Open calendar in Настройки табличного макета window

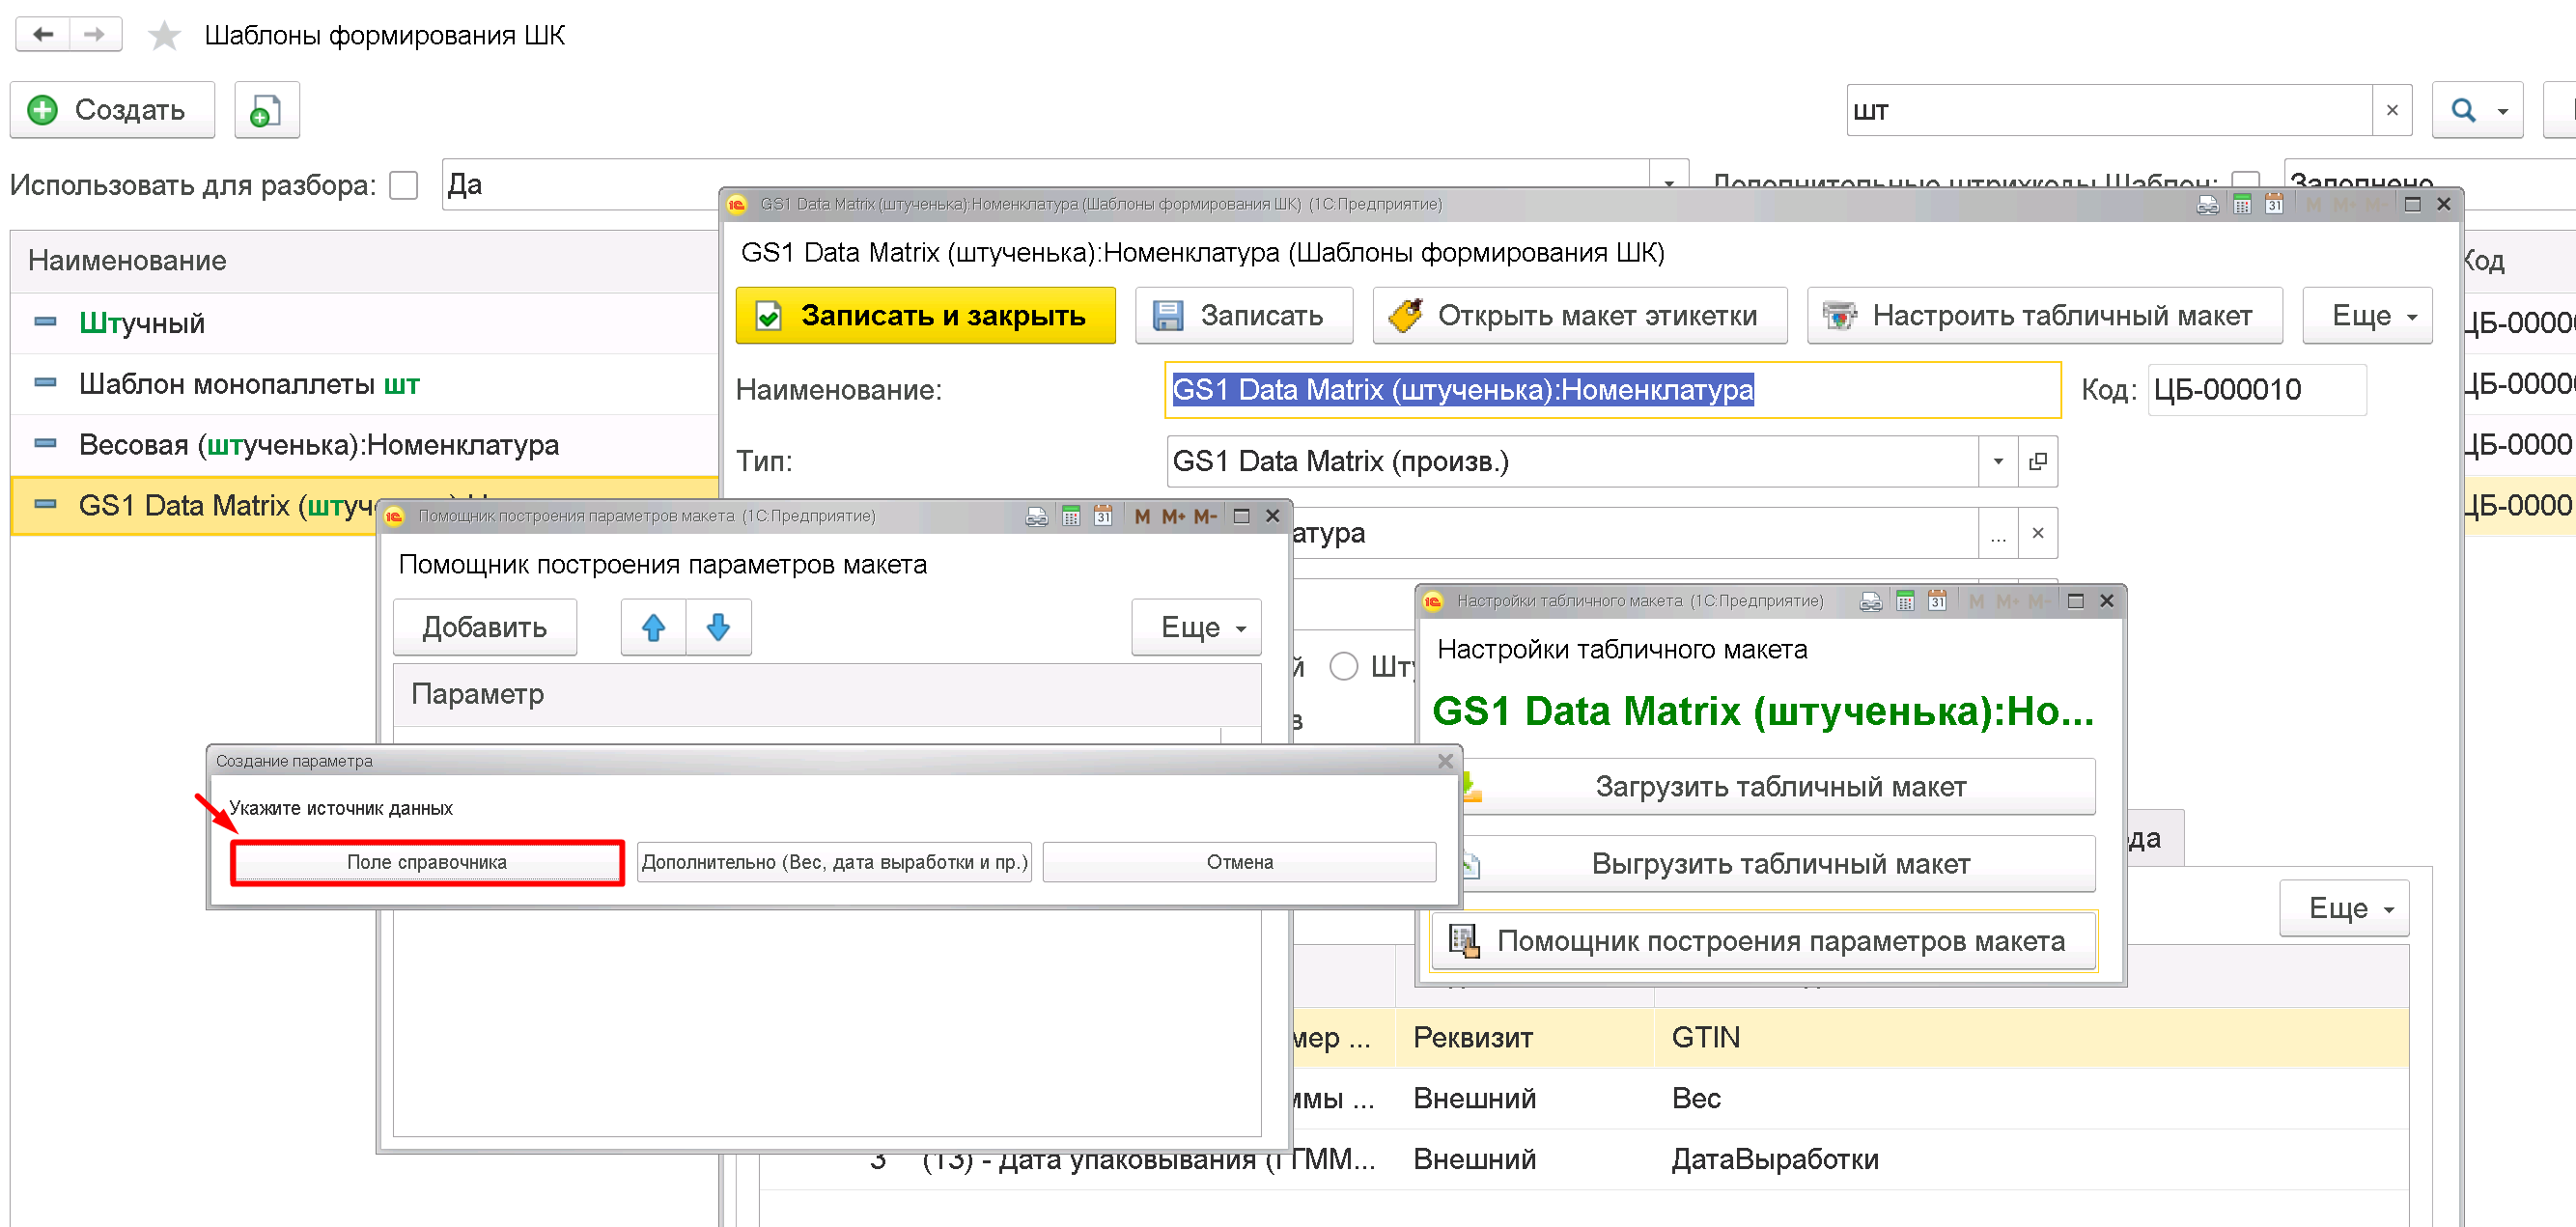(1937, 601)
